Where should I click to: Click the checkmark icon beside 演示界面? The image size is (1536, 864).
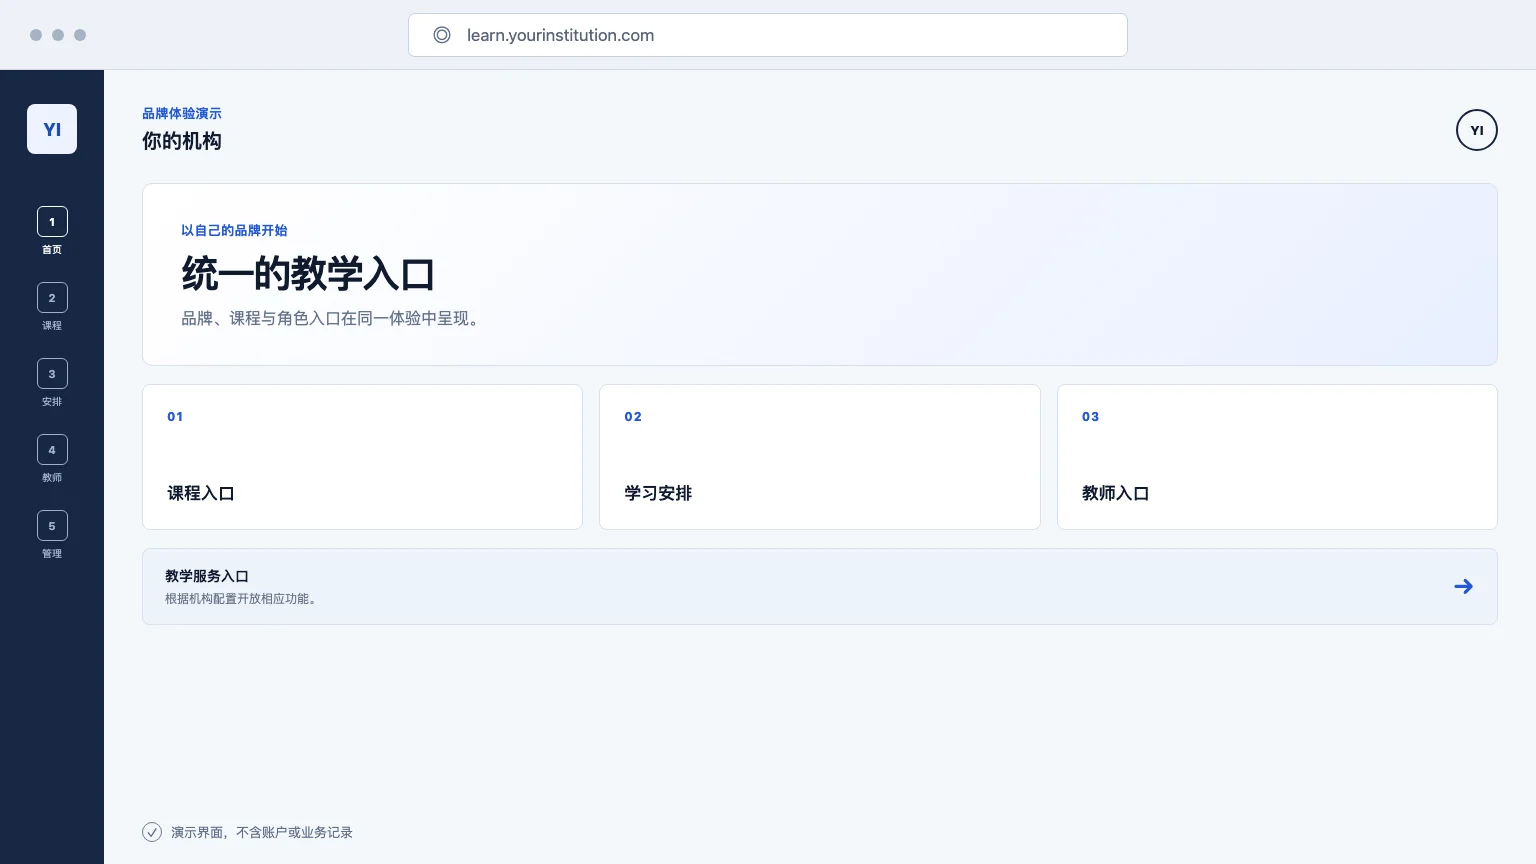pyautogui.click(x=152, y=832)
